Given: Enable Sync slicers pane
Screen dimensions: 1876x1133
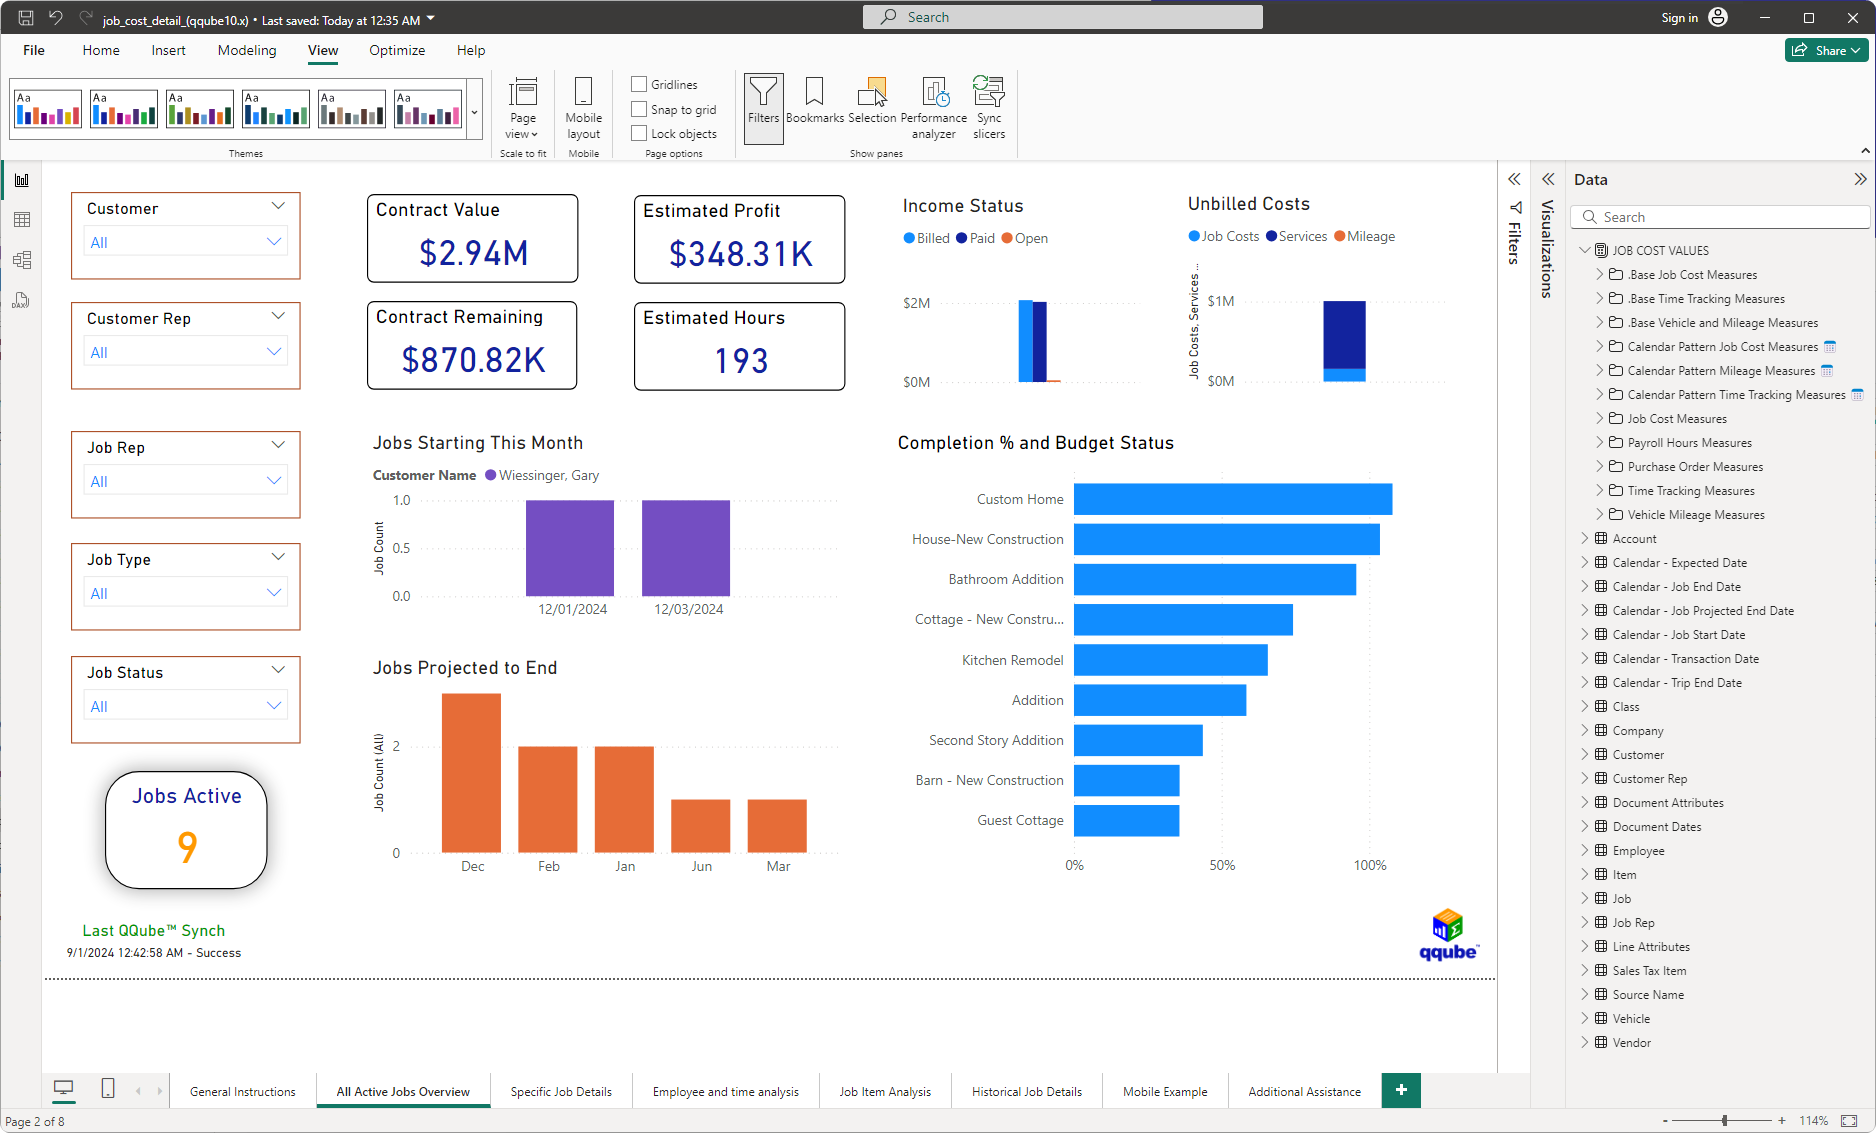Looking at the screenshot, I should [988, 105].
